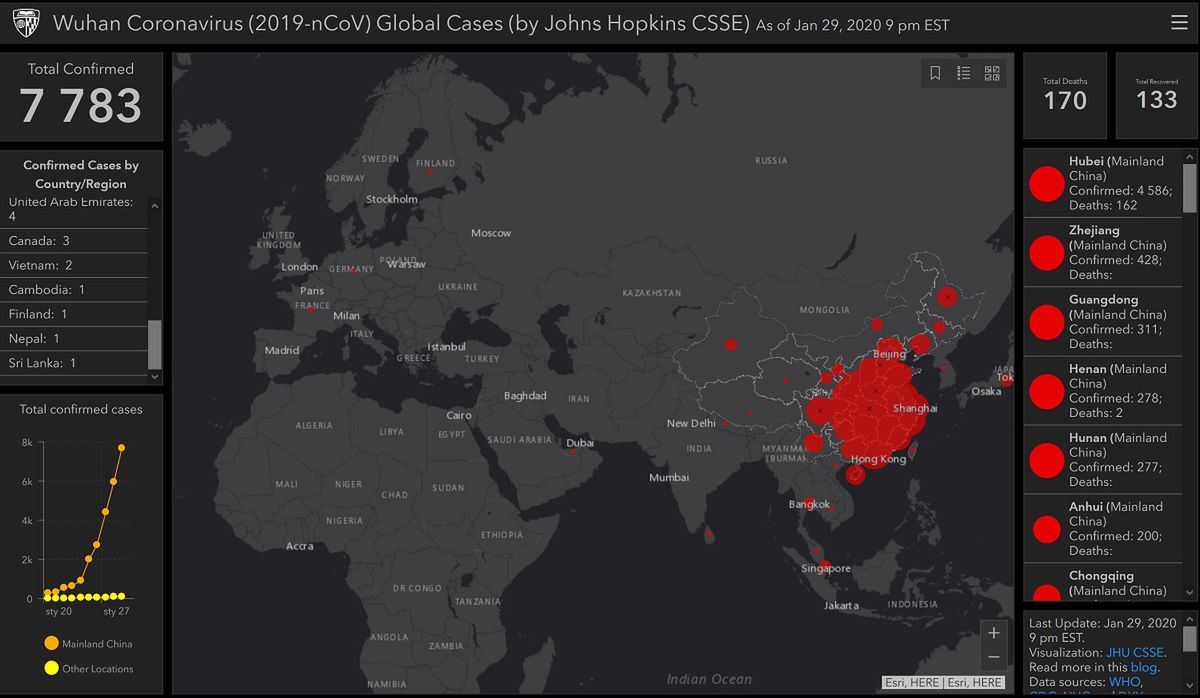Click the red case marker near Dubai
This screenshot has height=698, width=1200.
(572, 452)
